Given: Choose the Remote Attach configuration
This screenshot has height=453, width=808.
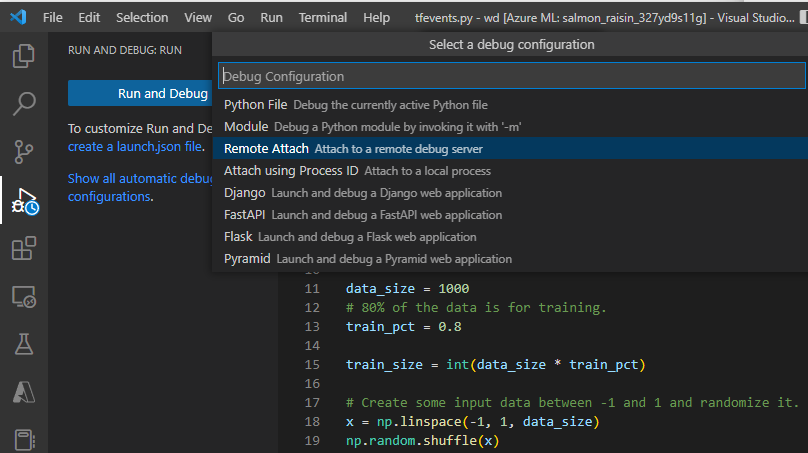Looking at the screenshot, I should pyautogui.click(x=266, y=149).
